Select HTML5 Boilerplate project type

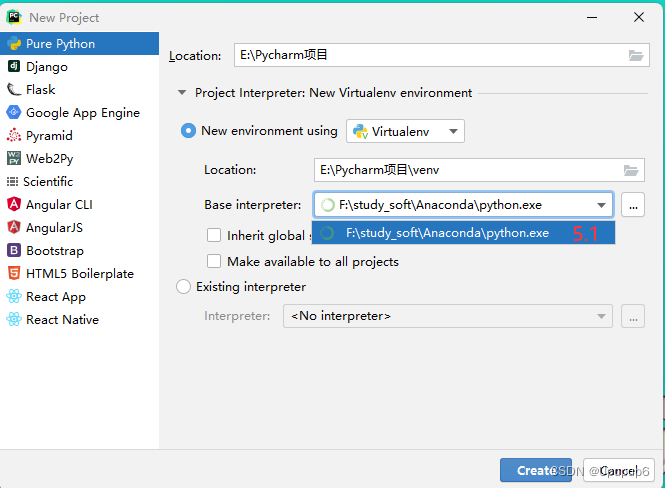click(x=79, y=273)
